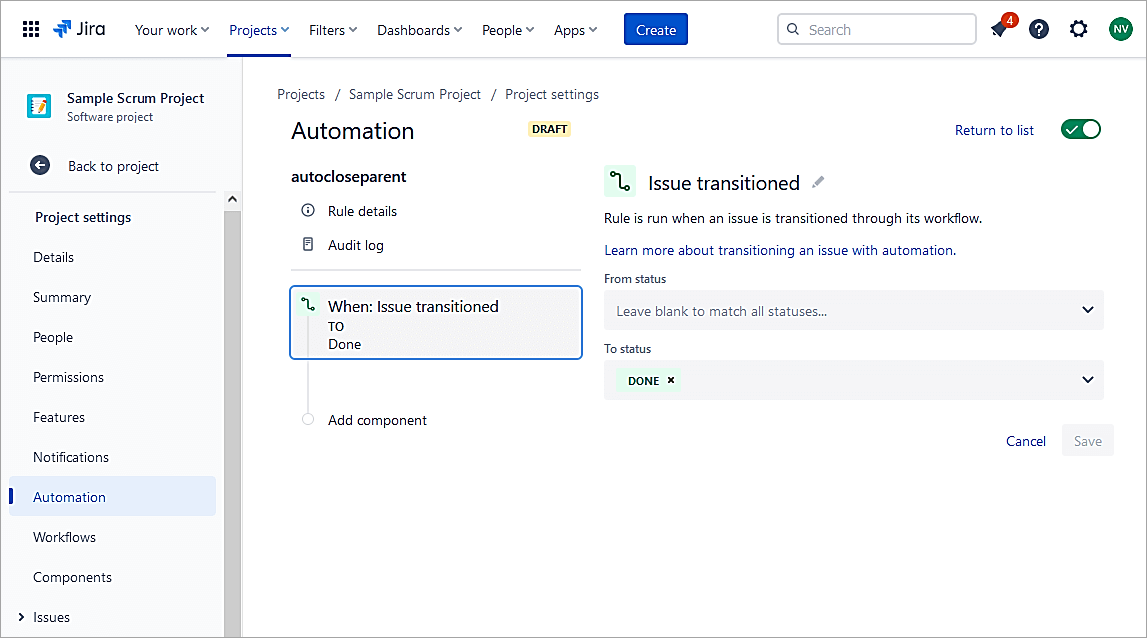Viewport: 1147px width, 638px height.
Task: Open the notifications bell icon
Action: click(x=999, y=30)
